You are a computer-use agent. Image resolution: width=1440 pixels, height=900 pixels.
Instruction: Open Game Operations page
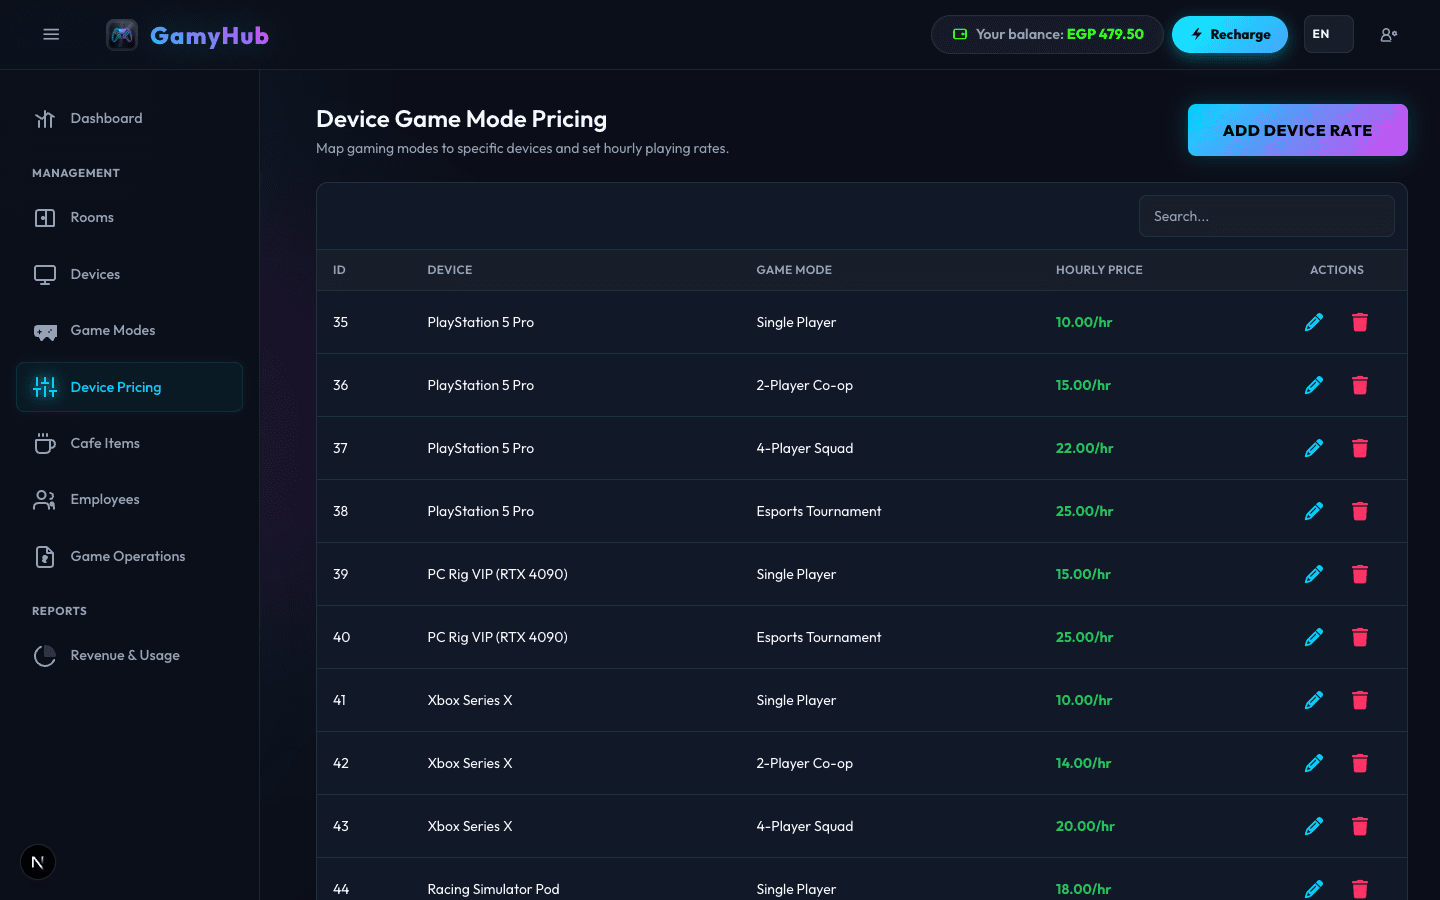click(x=129, y=556)
